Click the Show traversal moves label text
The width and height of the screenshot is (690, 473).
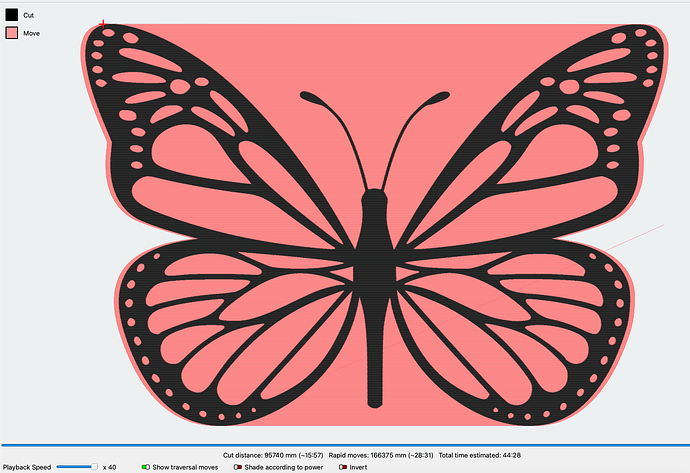[185, 466]
